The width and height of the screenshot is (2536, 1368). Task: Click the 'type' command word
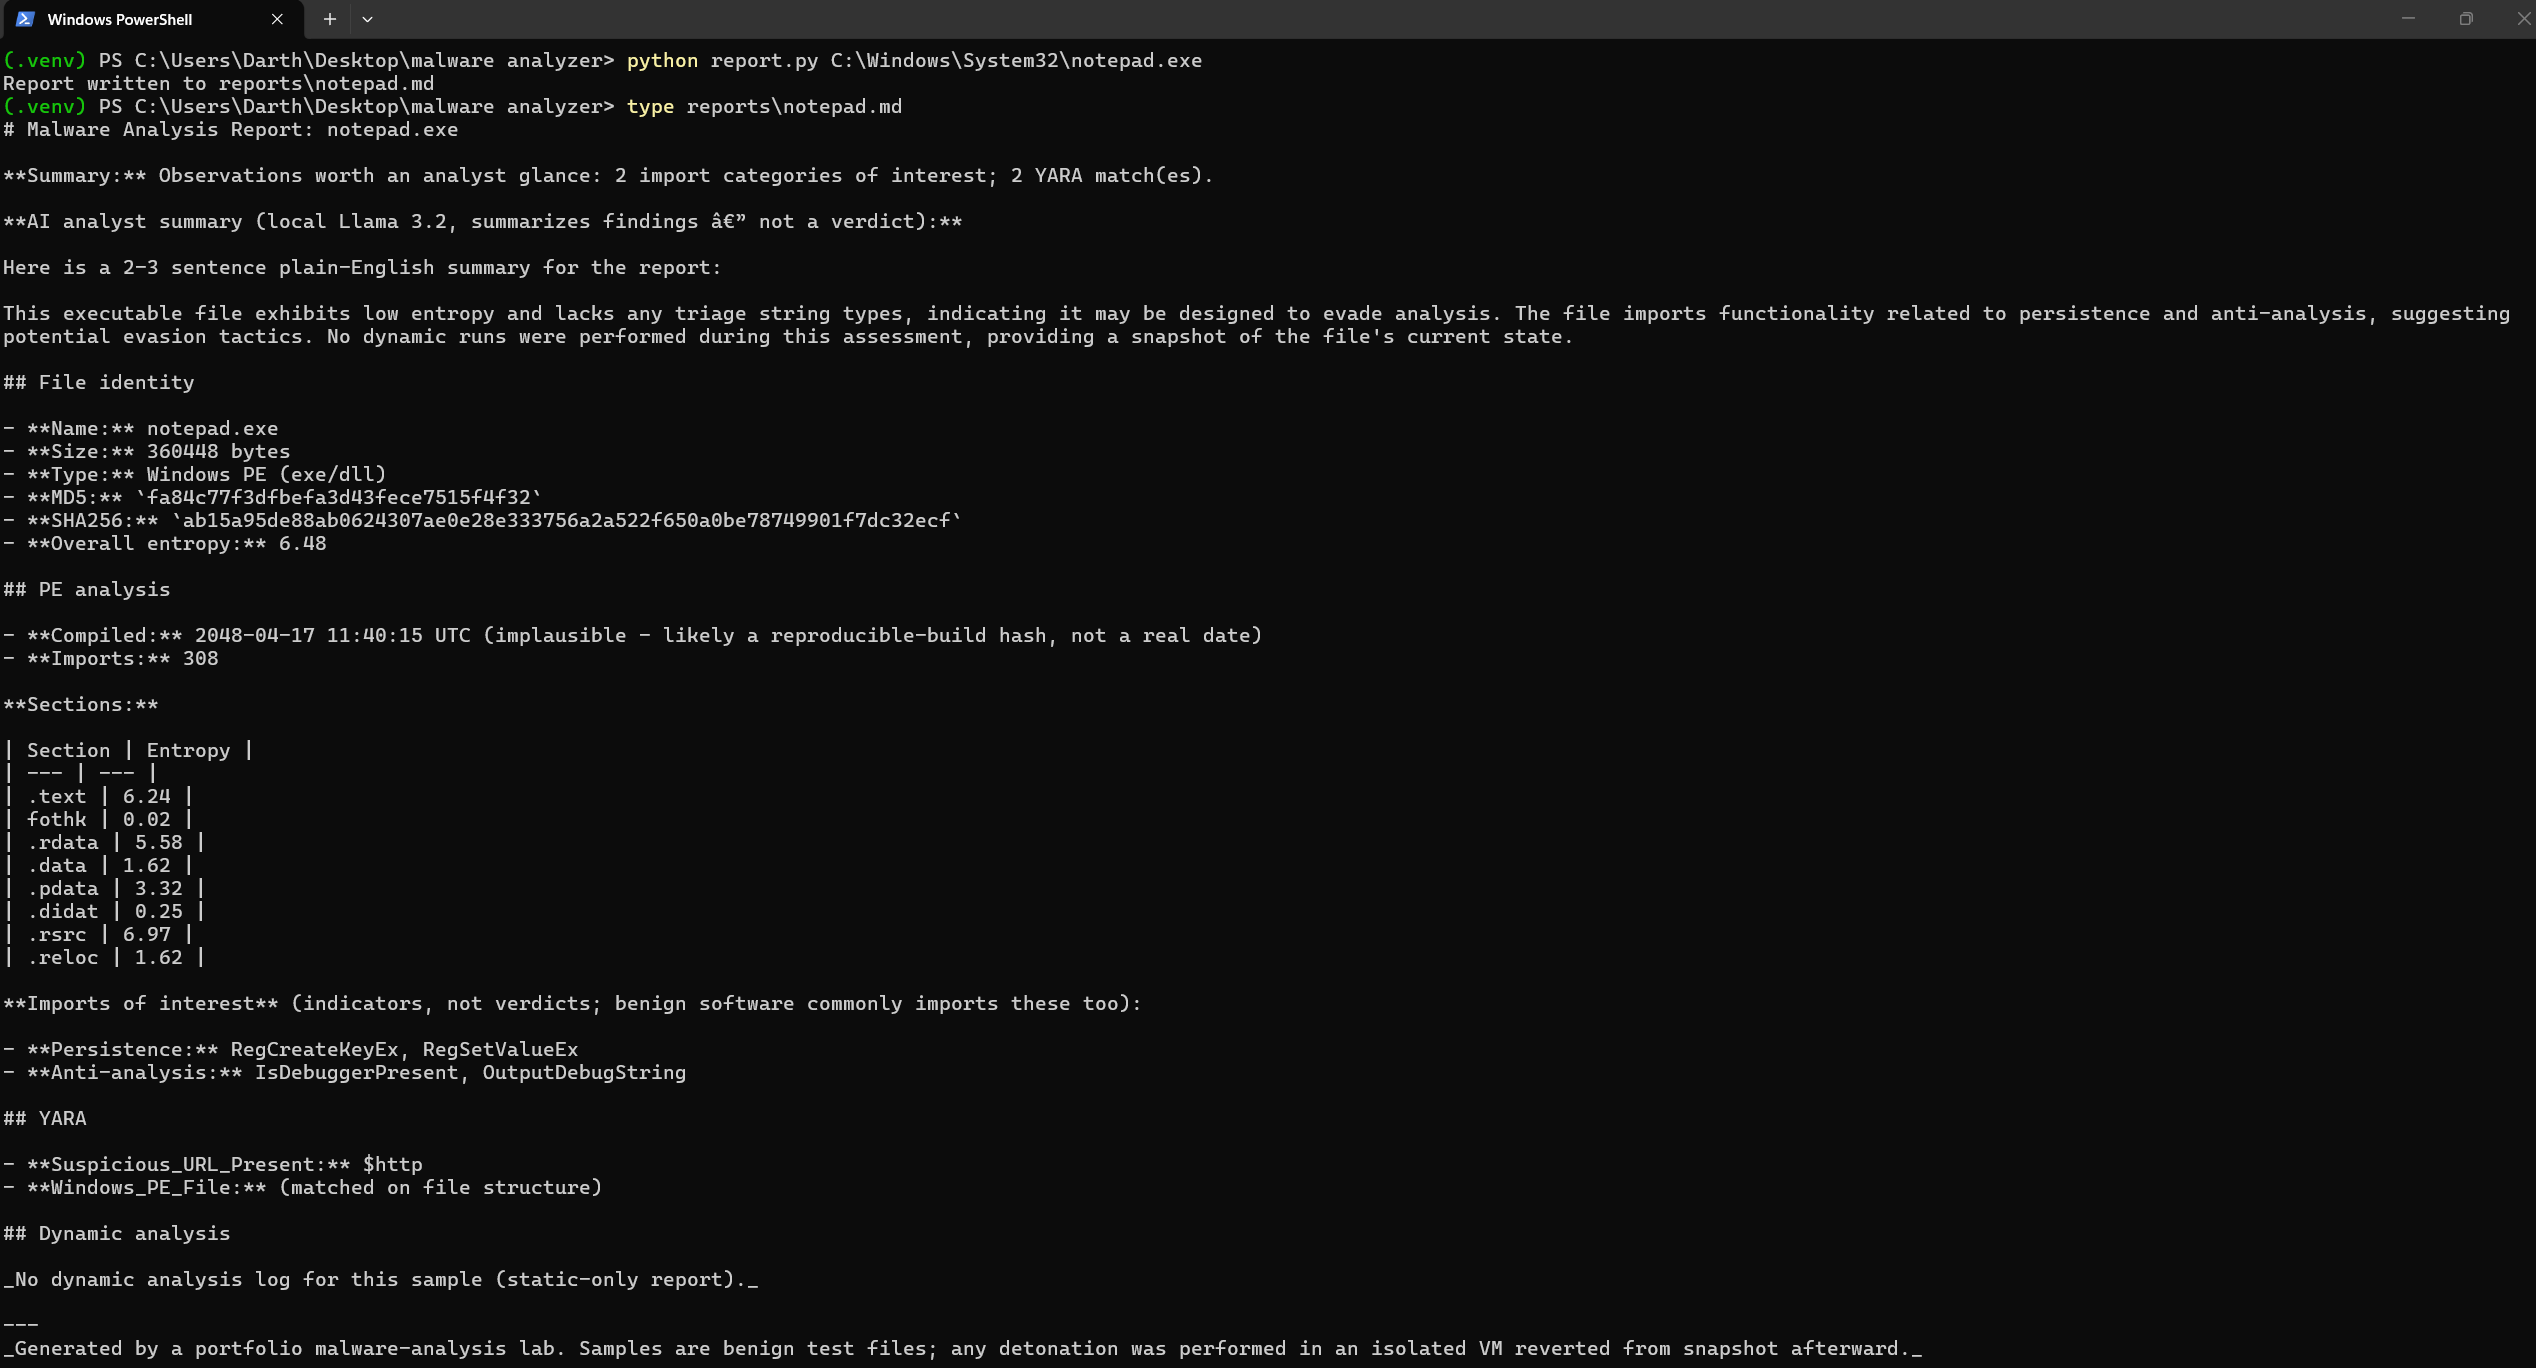pos(650,107)
